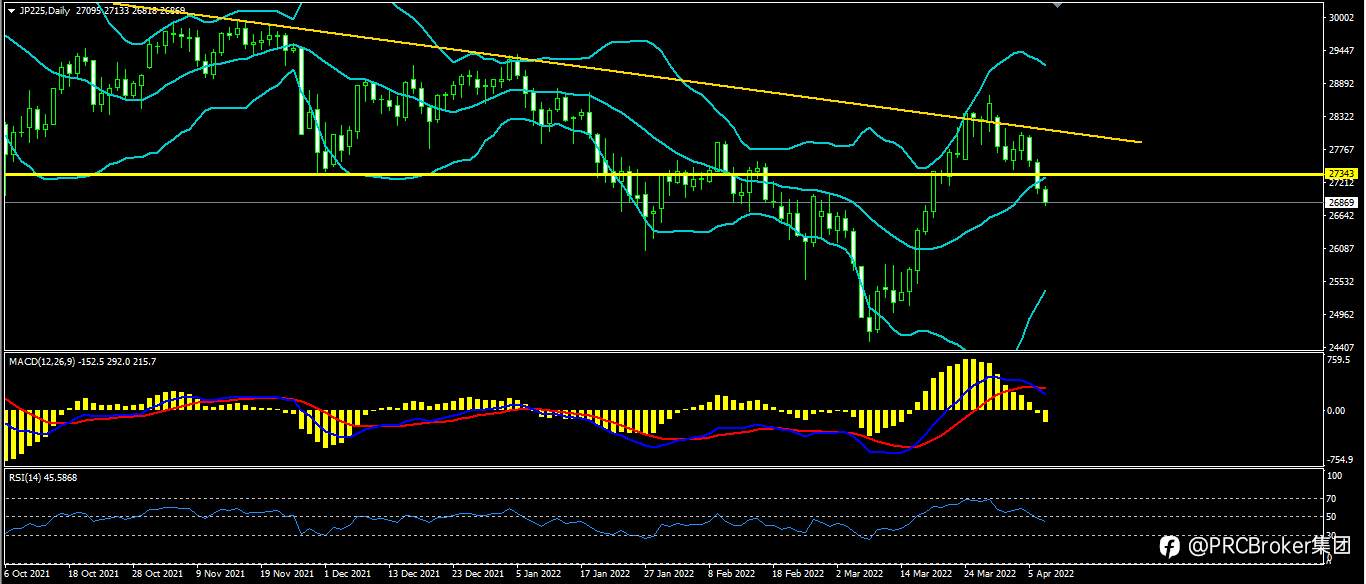The image size is (1366, 584).
Task: Click the 19 Nov 2021 date label
Action: [x=285, y=575]
